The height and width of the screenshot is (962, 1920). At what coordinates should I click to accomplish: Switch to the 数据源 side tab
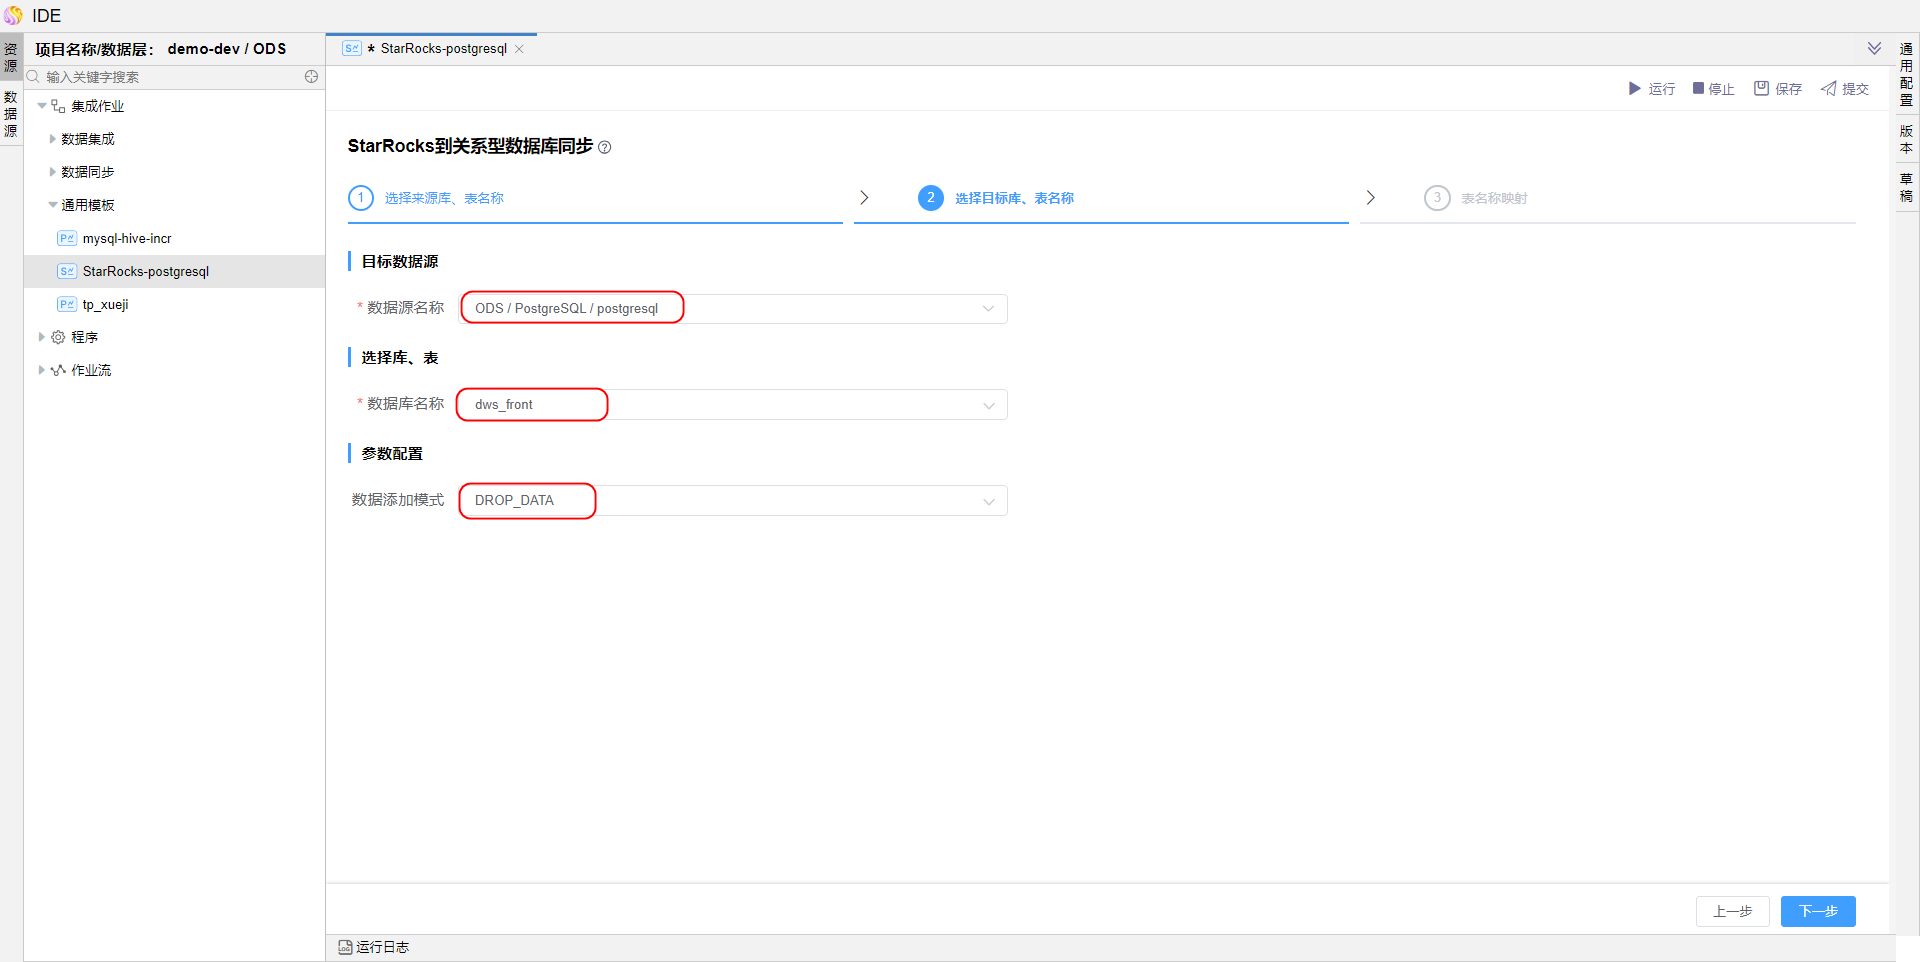coord(11,114)
